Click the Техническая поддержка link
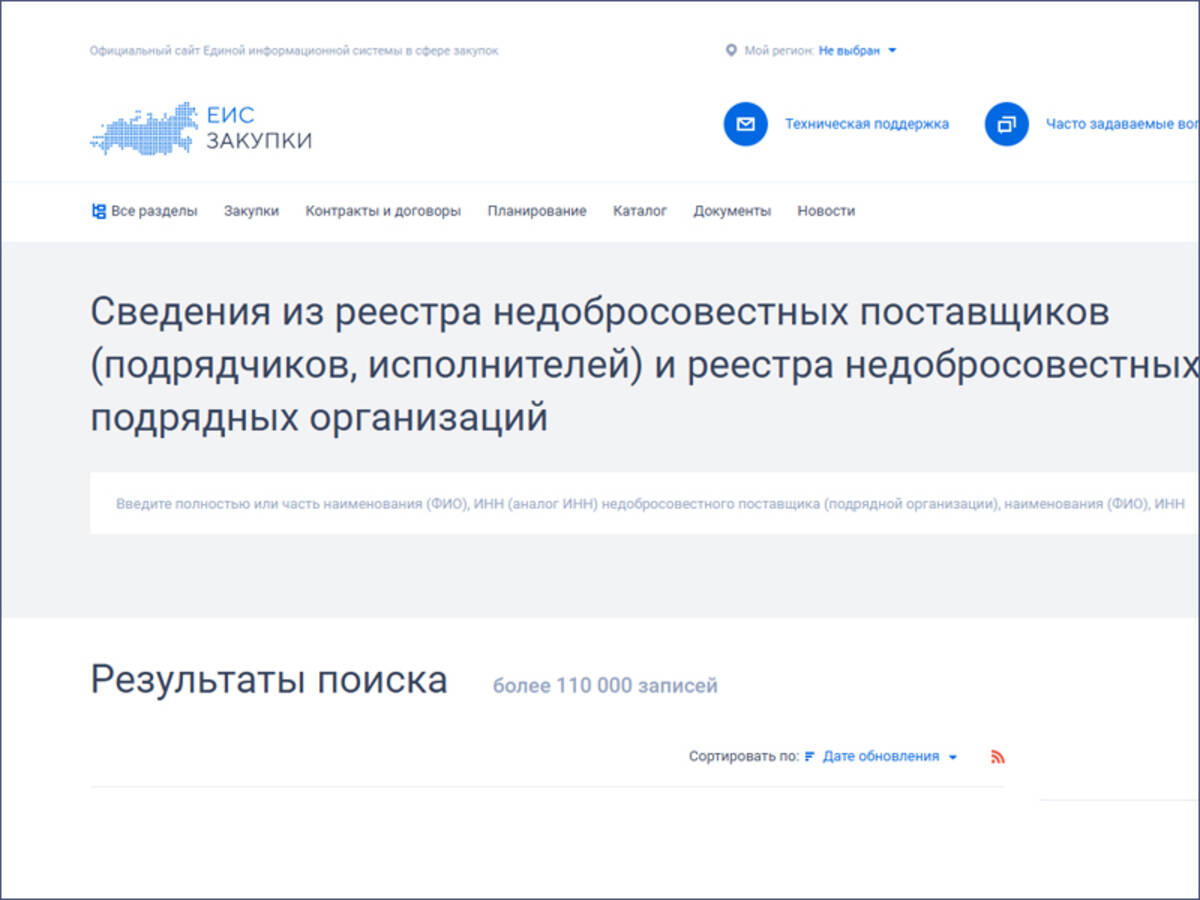 (x=866, y=125)
